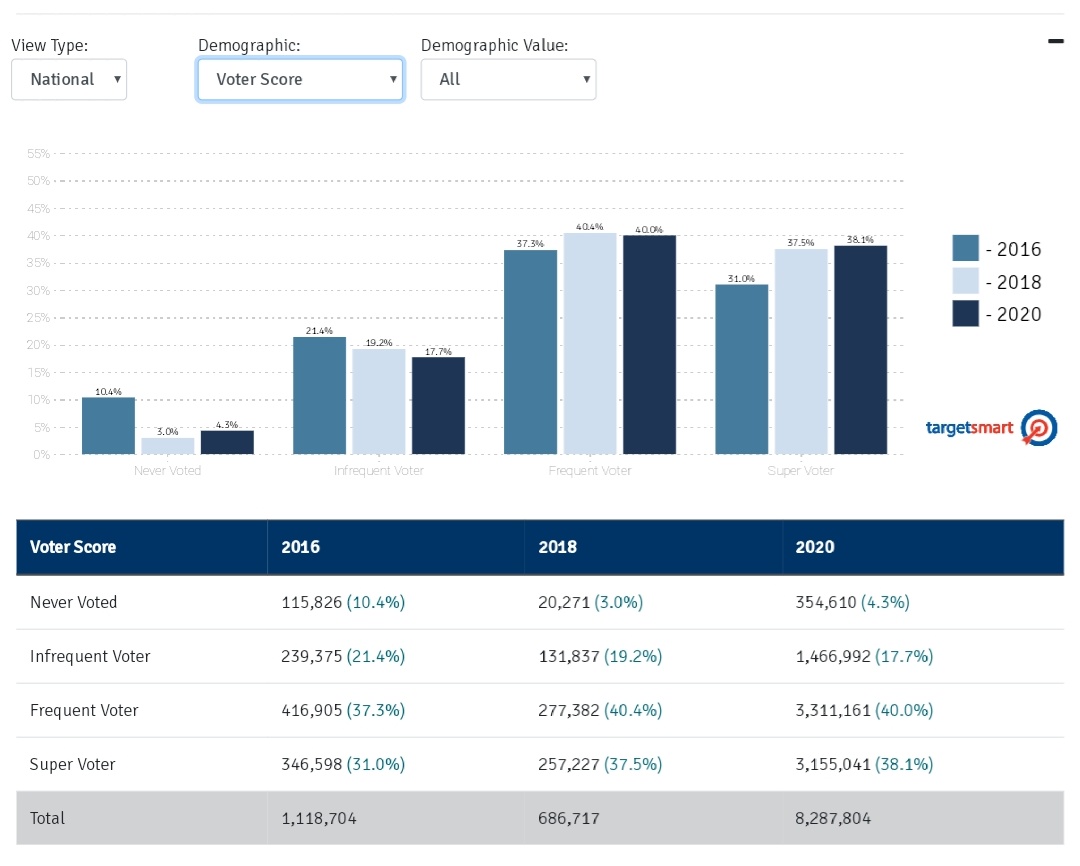Click the 2016 Never Voted bar (10.4%)
The image size is (1080, 866).
(x=108, y=426)
